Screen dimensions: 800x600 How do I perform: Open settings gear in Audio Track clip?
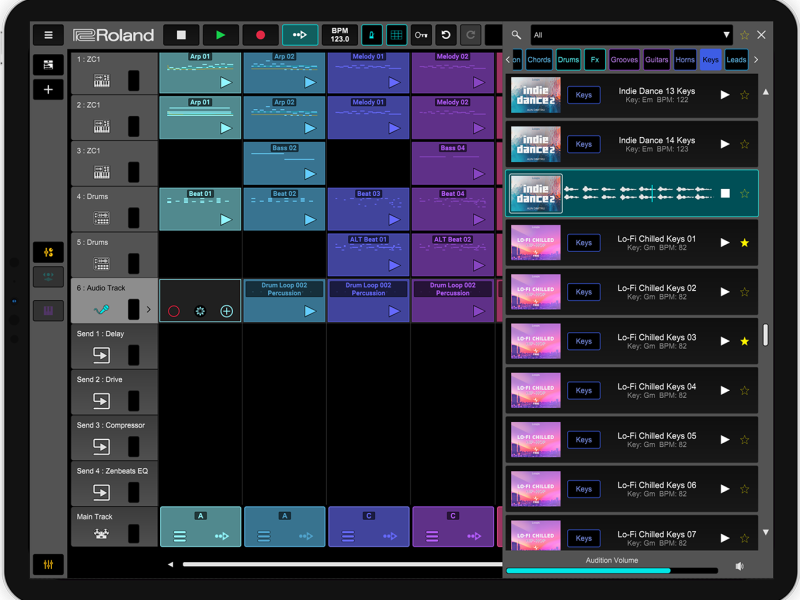click(x=200, y=311)
